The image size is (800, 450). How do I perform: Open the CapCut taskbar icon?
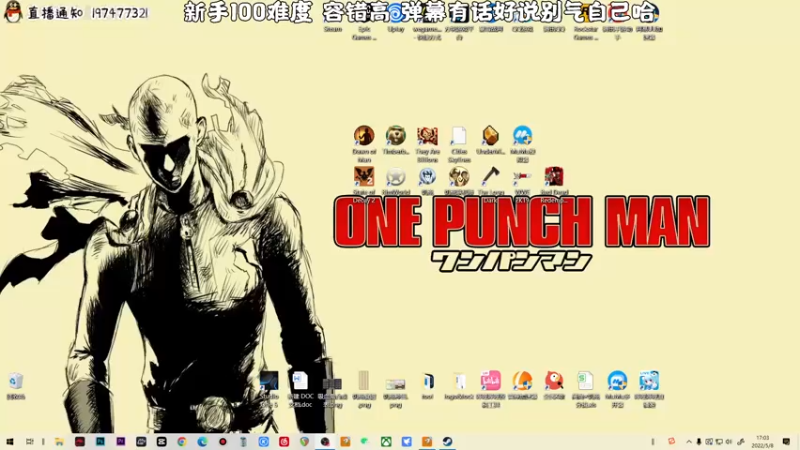tap(162, 442)
